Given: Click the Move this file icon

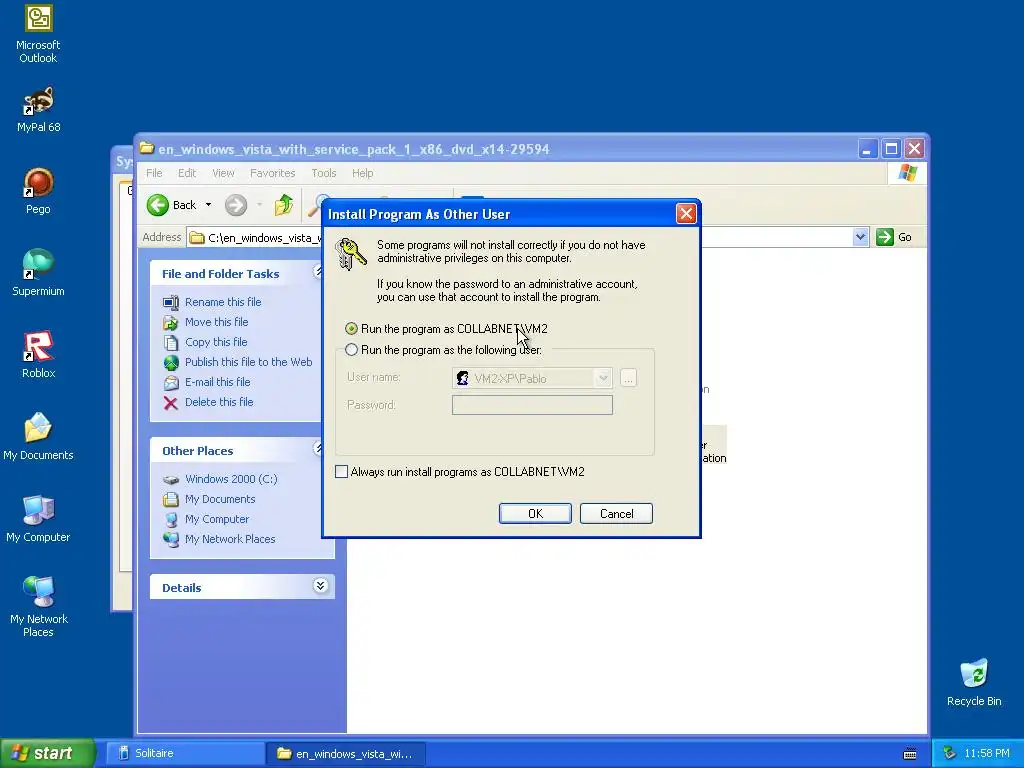Looking at the screenshot, I should pyautogui.click(x=170, y=323).
